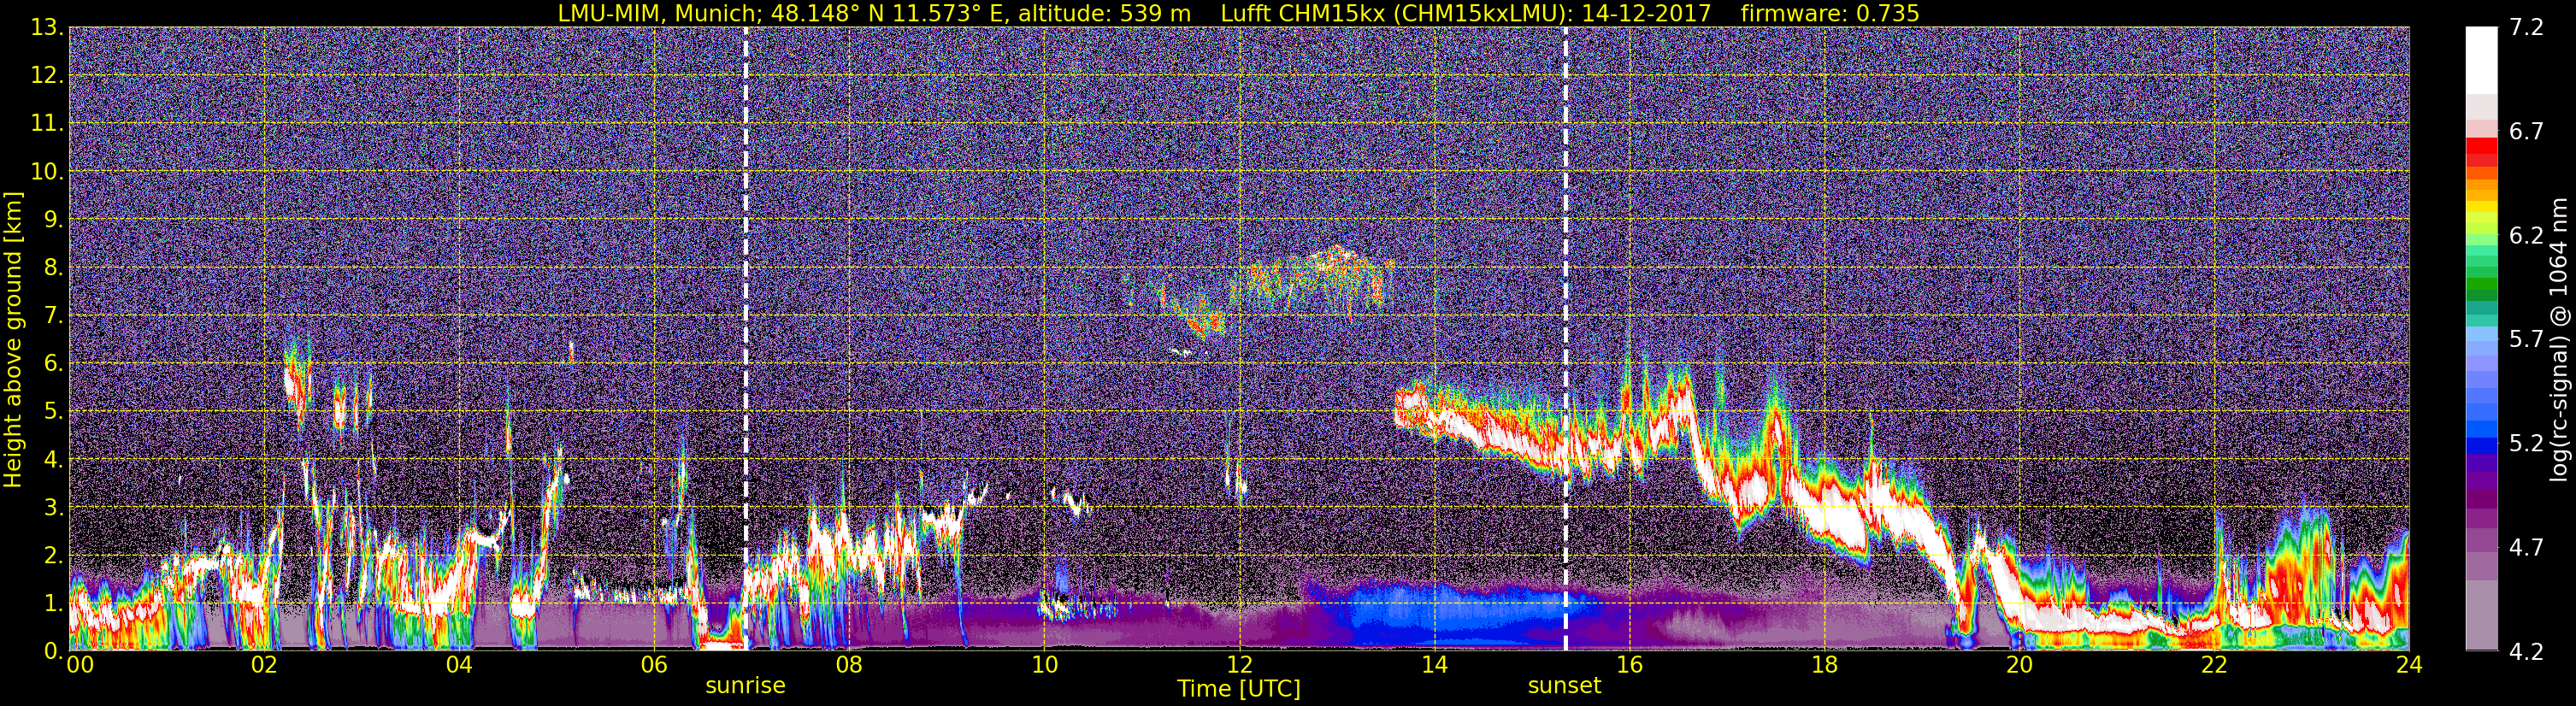Click the '00' time axis tick label

(80, 665)
